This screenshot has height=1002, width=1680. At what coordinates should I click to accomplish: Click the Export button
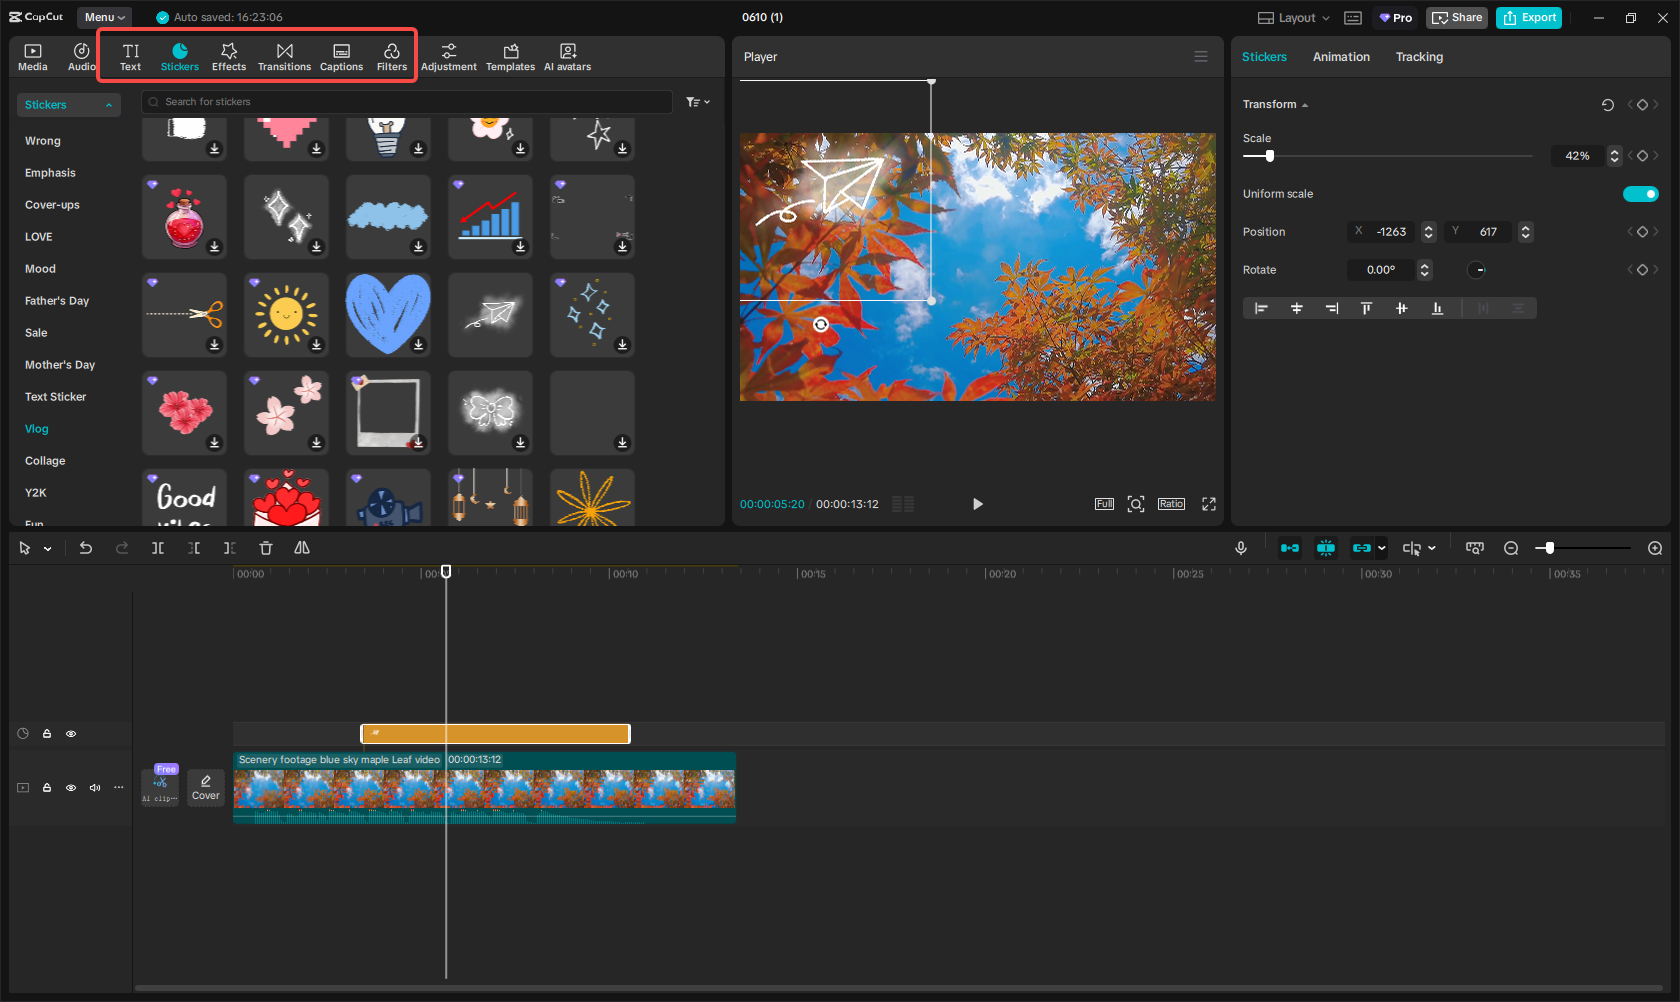pyautogui.click(x=1529, y=17)
